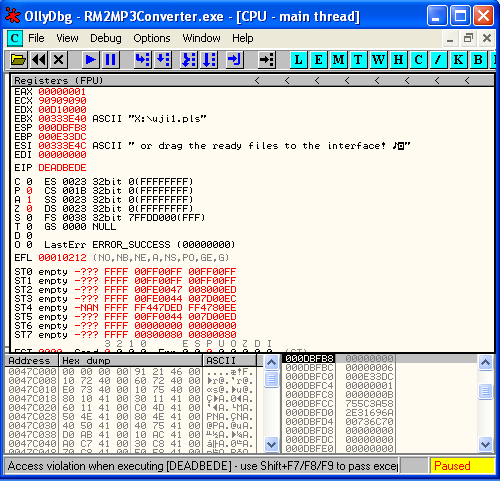Image resolution: width=500 pixels, height=481 pixels.
Task: Toggle the D flag value
Action: pos(29,236)
